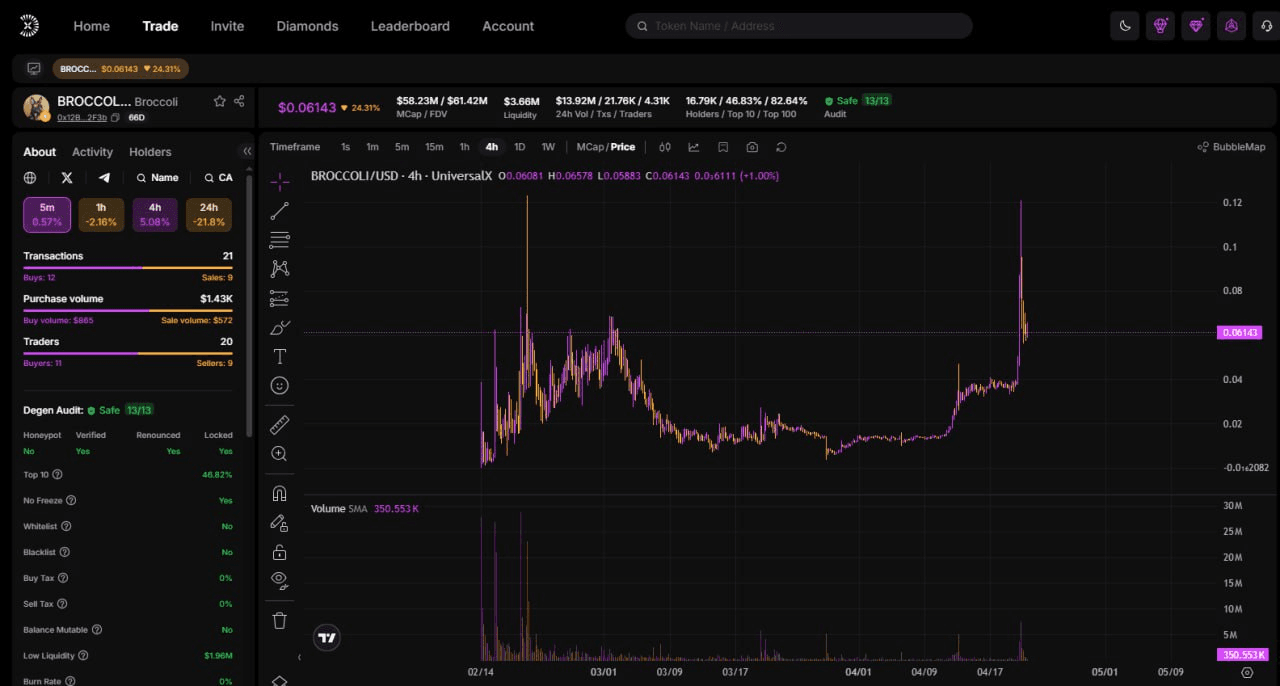Open the Leaderboard menu item

coord(410,26)
